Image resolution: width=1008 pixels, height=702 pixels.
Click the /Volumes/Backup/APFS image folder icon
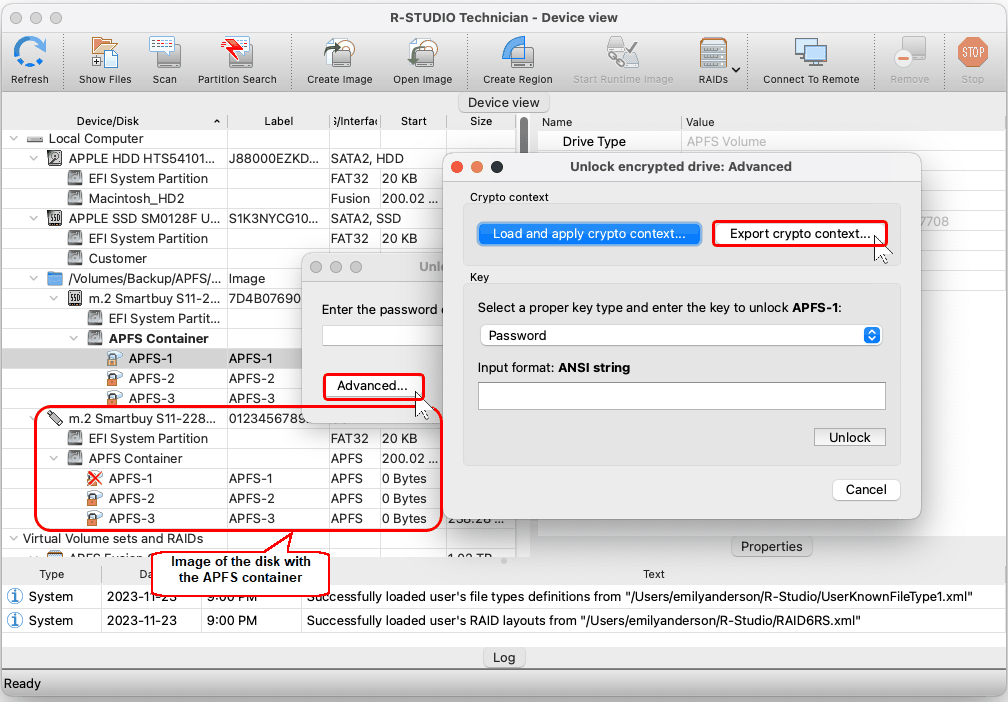click(55, 278)
